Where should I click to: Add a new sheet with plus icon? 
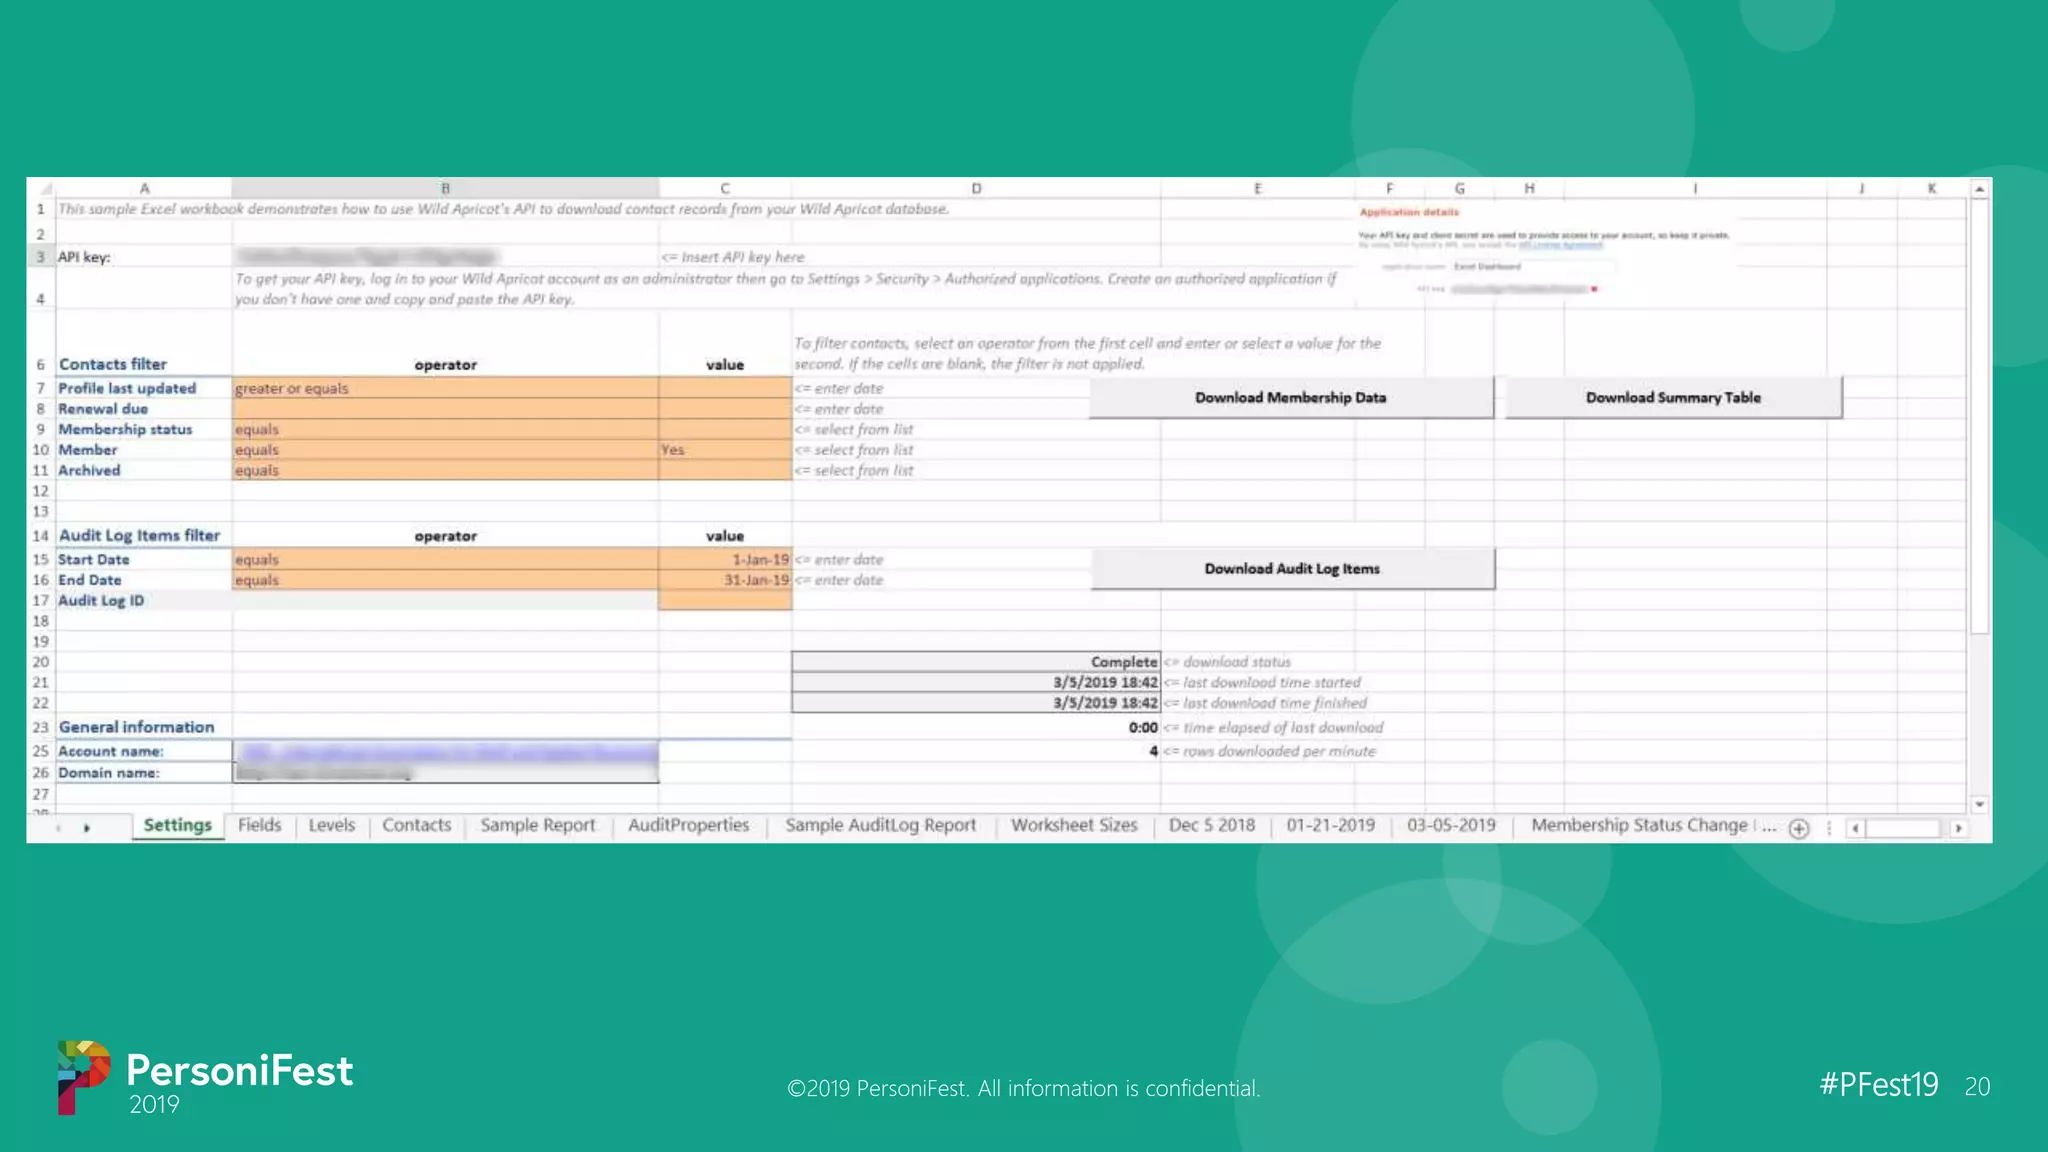1798,828
